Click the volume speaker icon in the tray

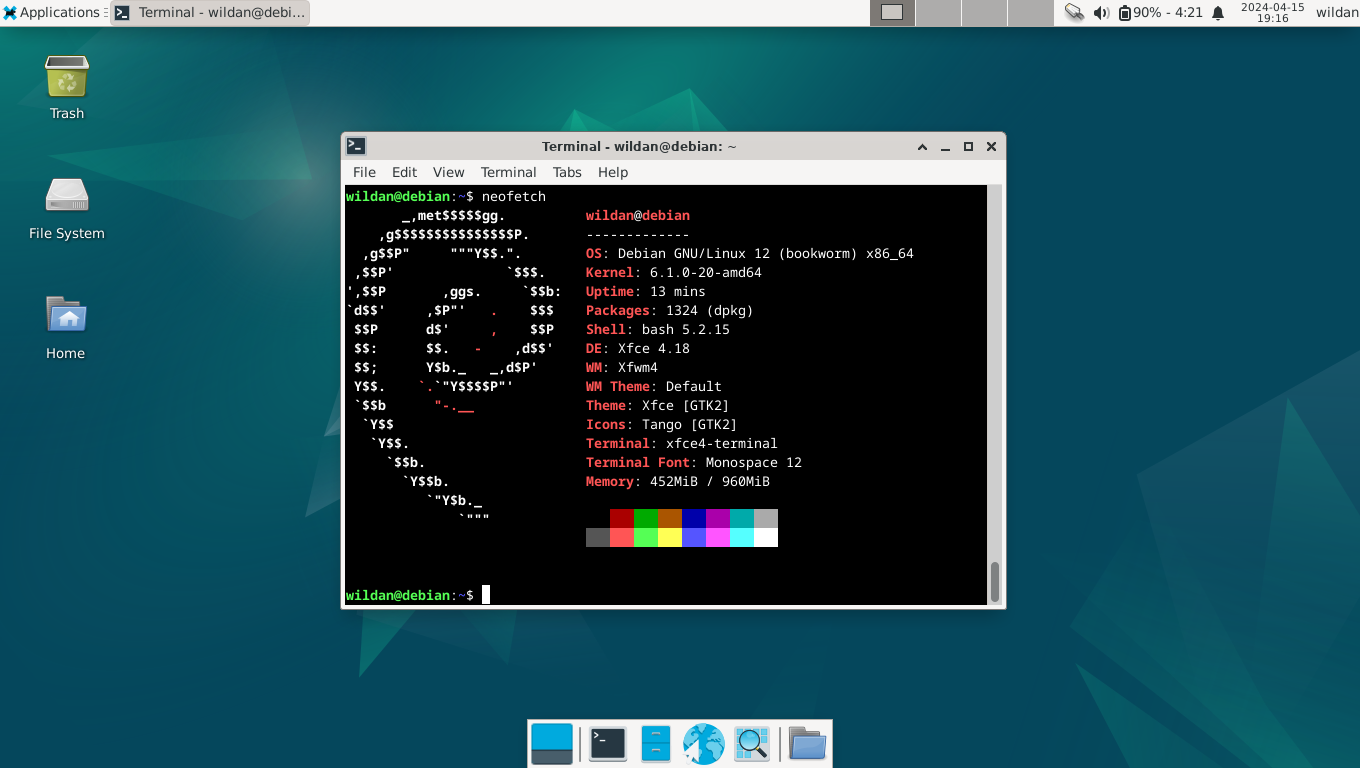pyautogui.click(x=1101, y=13)
